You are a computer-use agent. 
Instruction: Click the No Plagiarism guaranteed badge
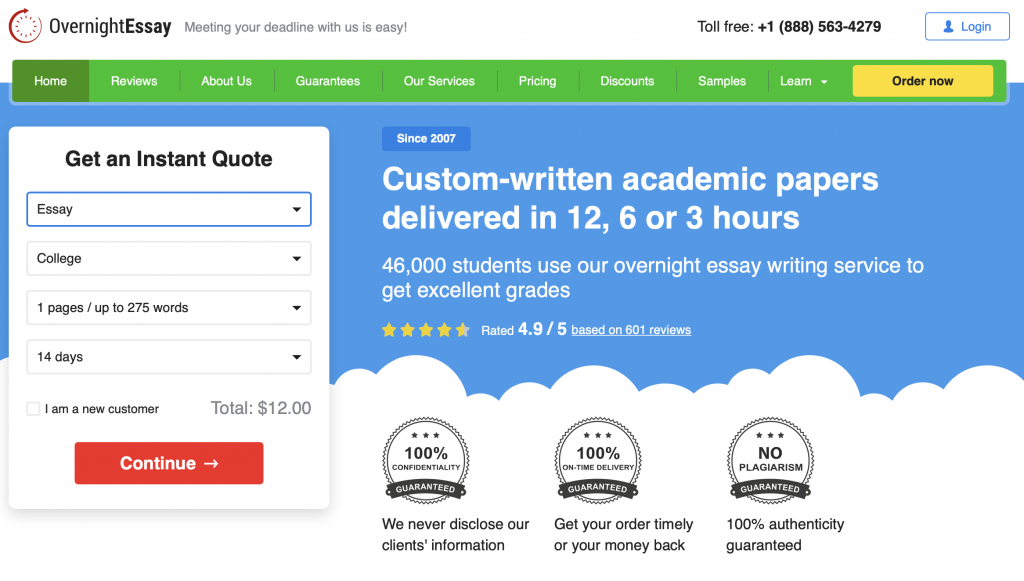pos(769,460)
